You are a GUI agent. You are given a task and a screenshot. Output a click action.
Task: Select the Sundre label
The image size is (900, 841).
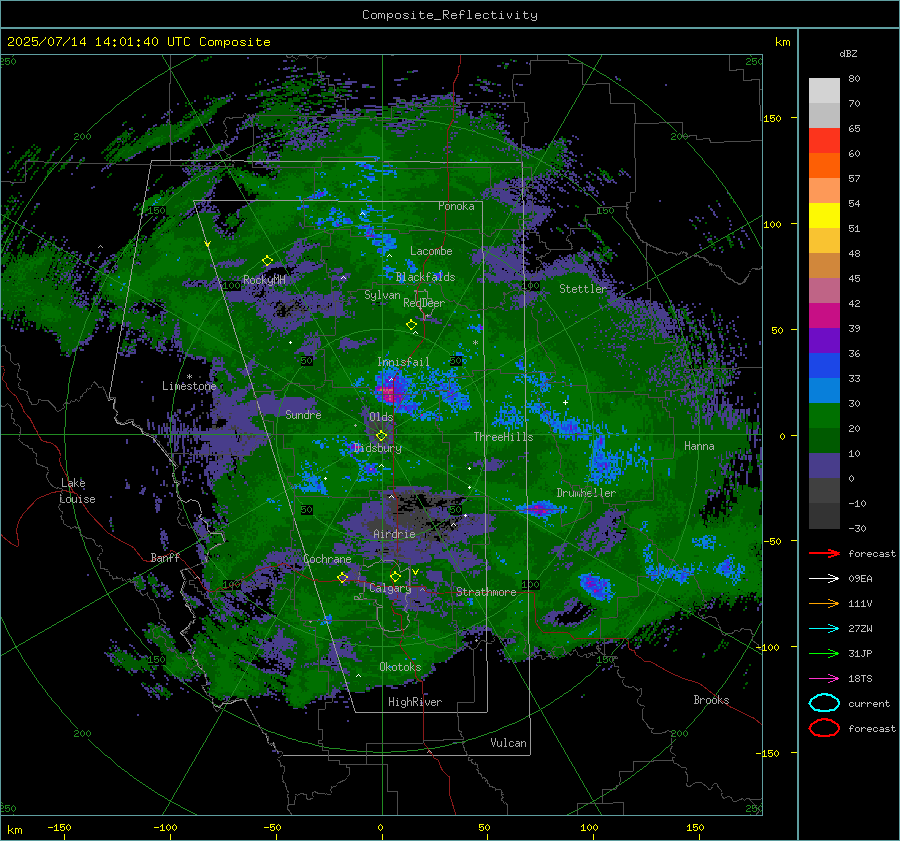pos(303,414)
